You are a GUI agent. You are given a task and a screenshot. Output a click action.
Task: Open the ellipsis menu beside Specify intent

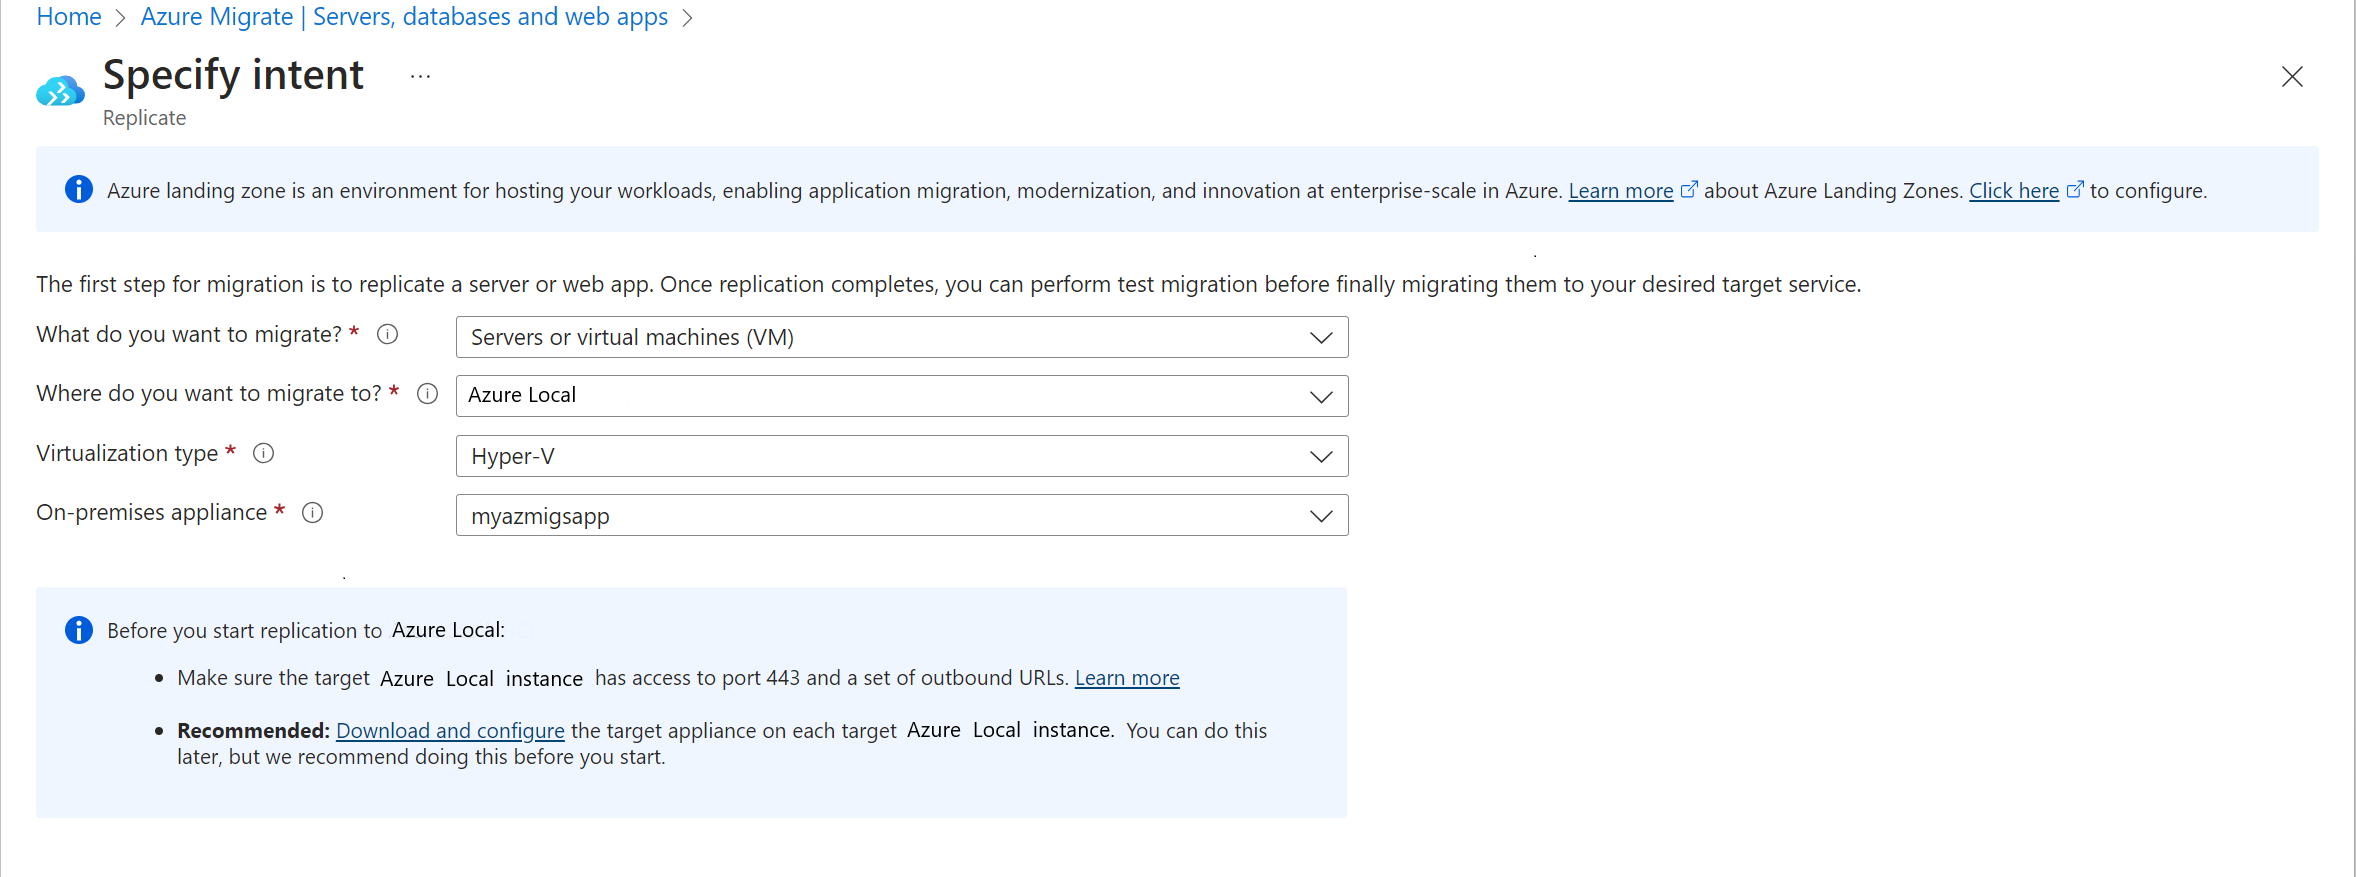[420, 77]
